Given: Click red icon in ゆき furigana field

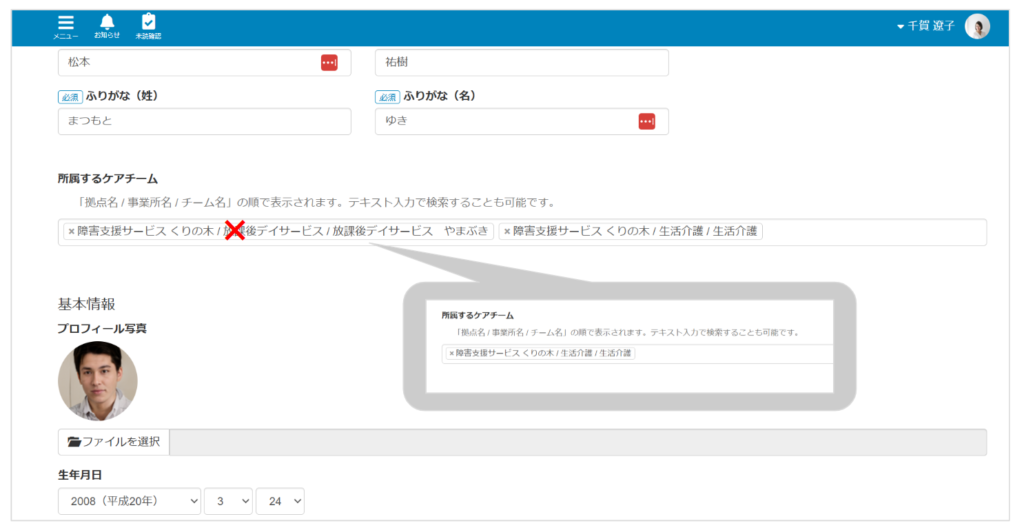Looking at the screenshot, I should click(646, 121).
